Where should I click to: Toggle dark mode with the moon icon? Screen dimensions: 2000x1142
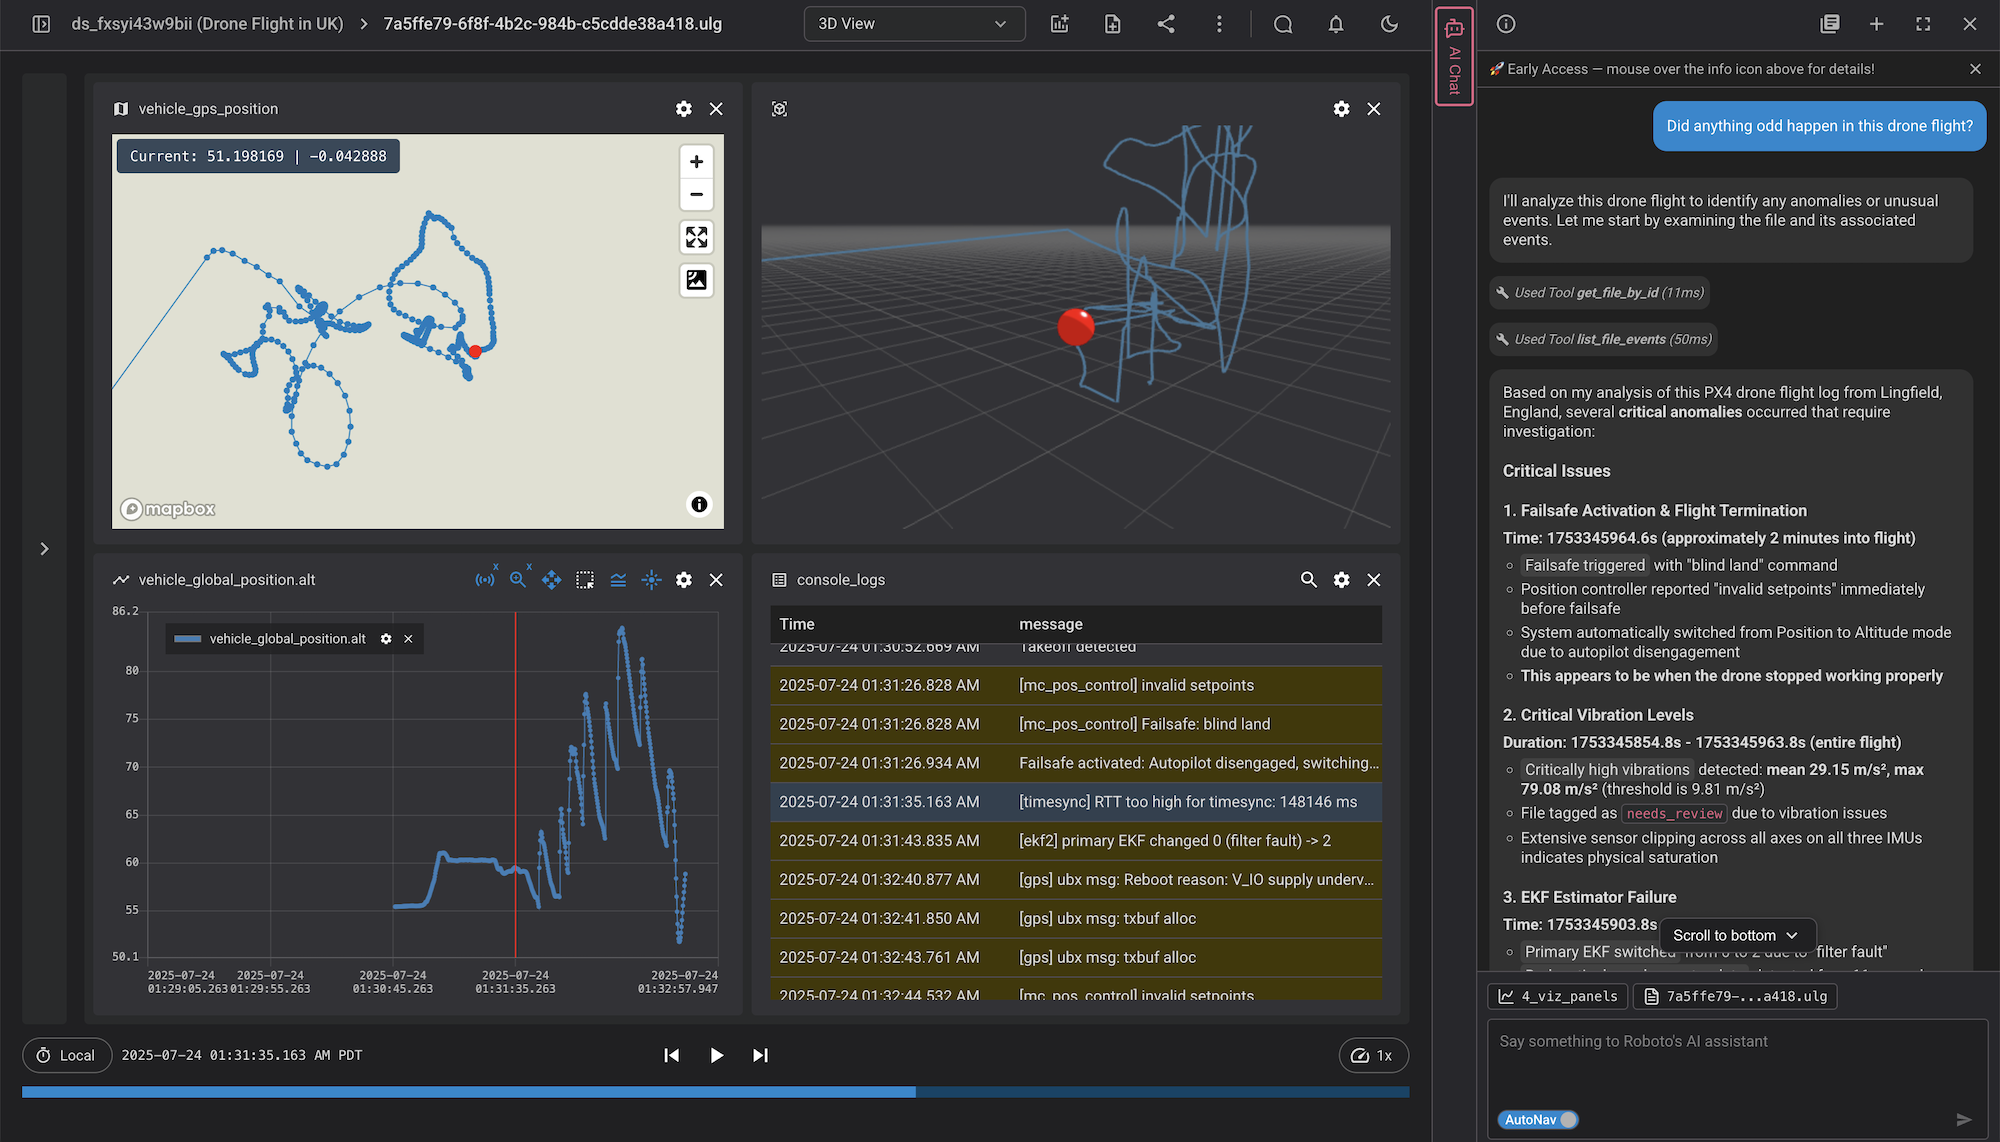click(x=1389, y=24)
